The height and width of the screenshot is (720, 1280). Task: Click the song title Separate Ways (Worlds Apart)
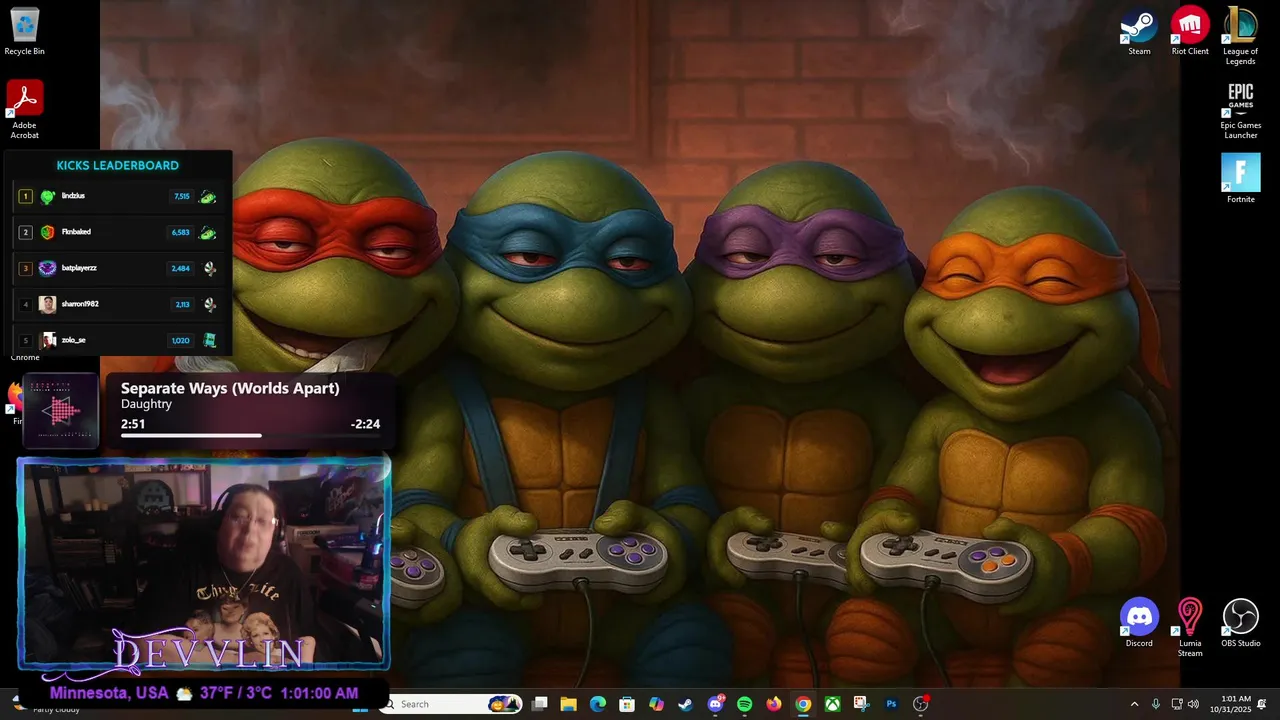(230, 388)
